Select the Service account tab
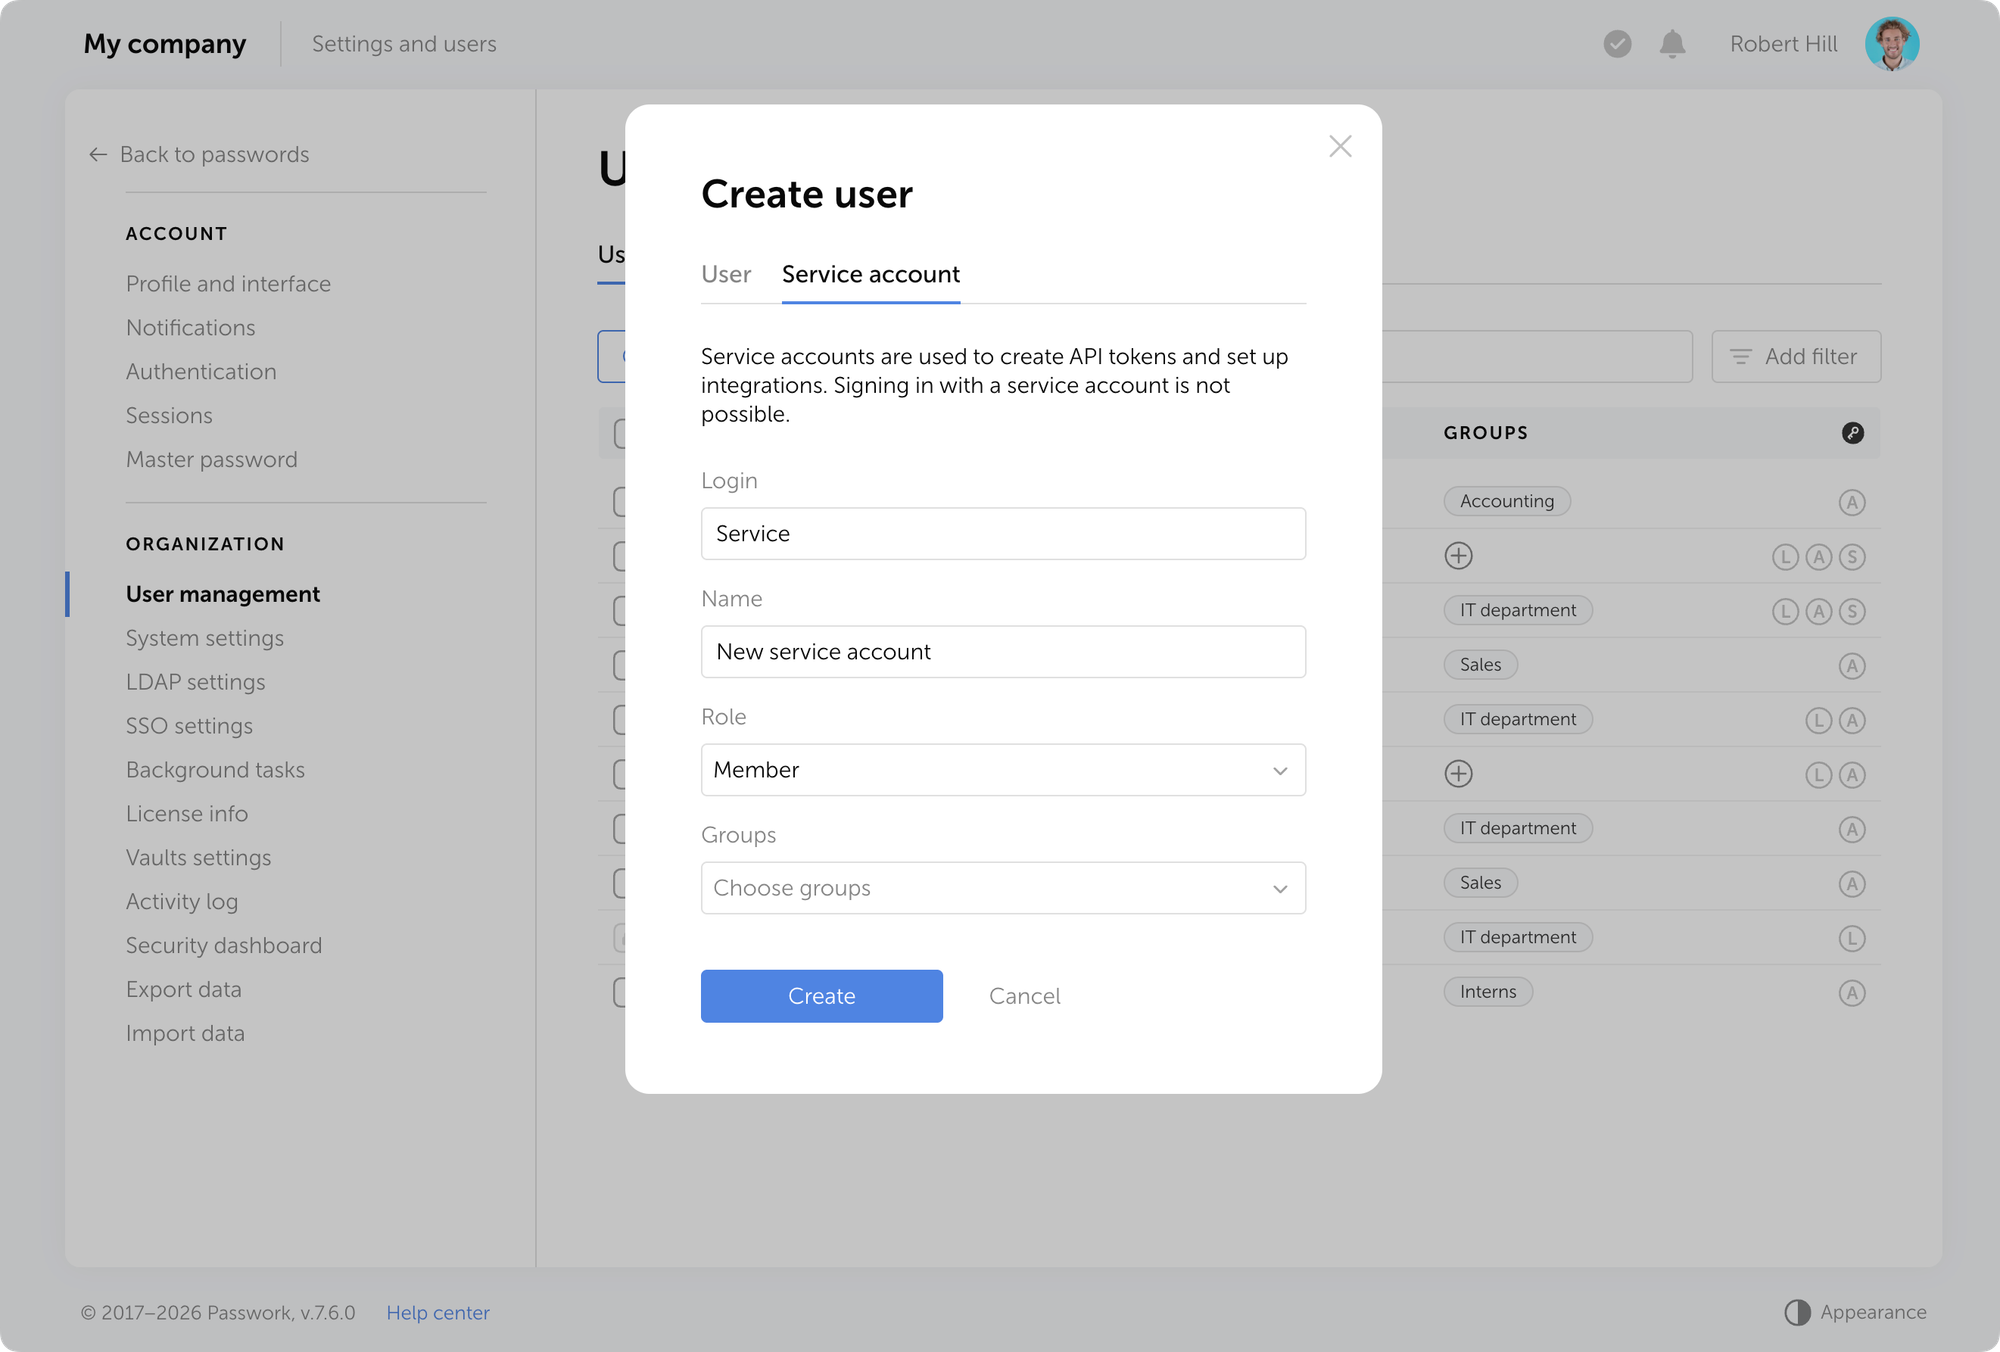2000x1352 pixels. 870,274
